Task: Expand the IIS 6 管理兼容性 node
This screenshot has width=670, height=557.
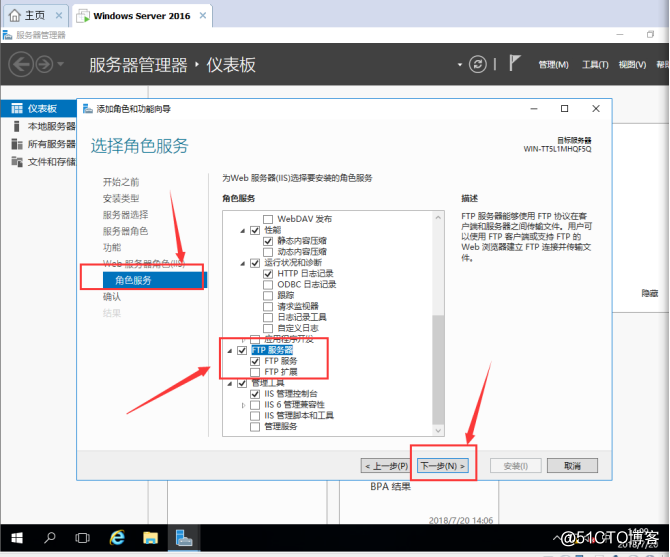Action: click(x=243, y=405)
